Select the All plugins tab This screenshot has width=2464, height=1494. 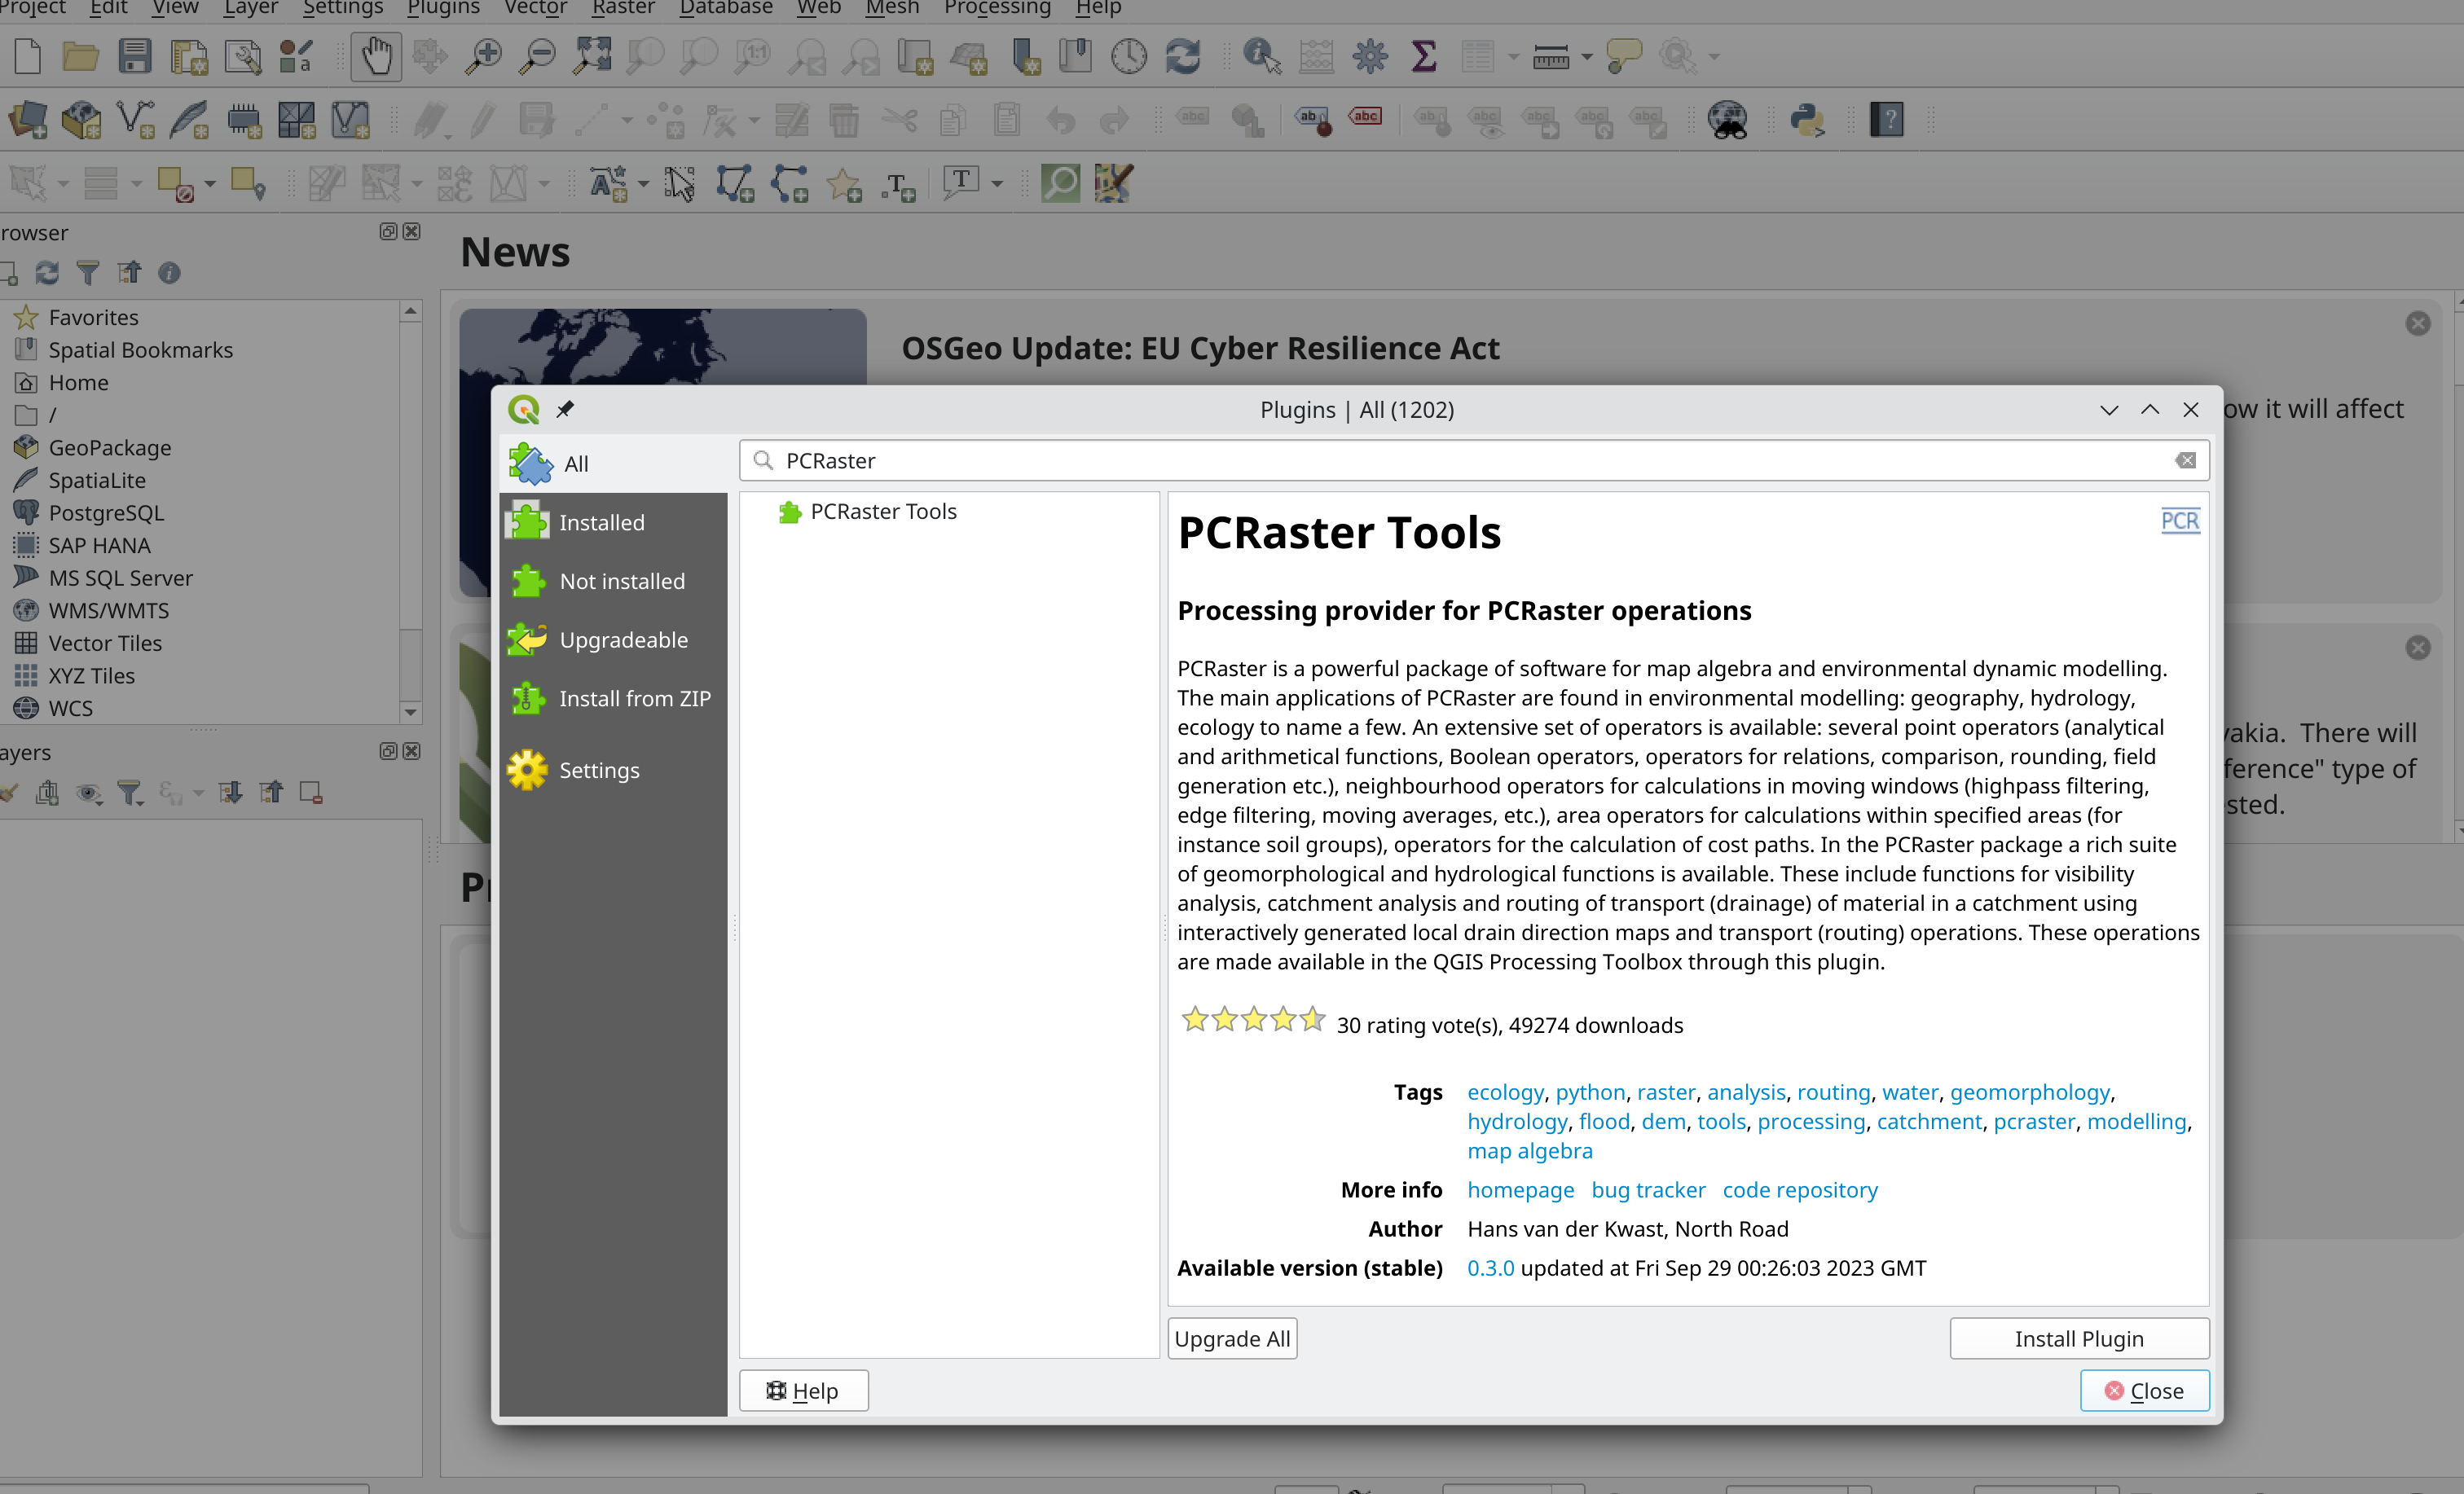coord(613,463)
